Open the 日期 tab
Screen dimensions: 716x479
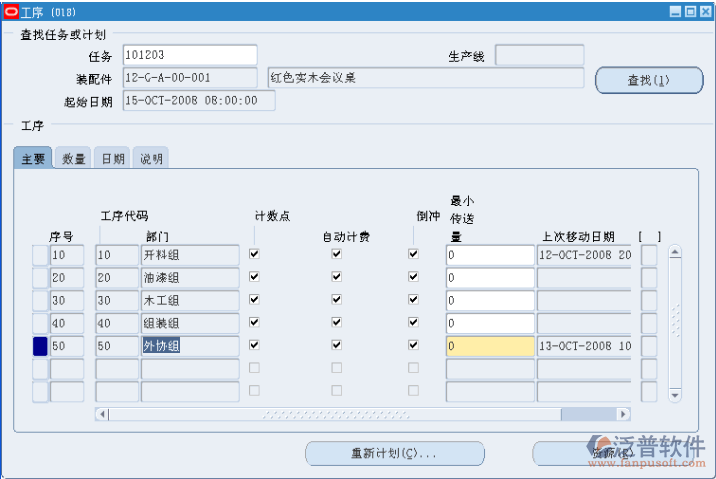coord(112,158)
